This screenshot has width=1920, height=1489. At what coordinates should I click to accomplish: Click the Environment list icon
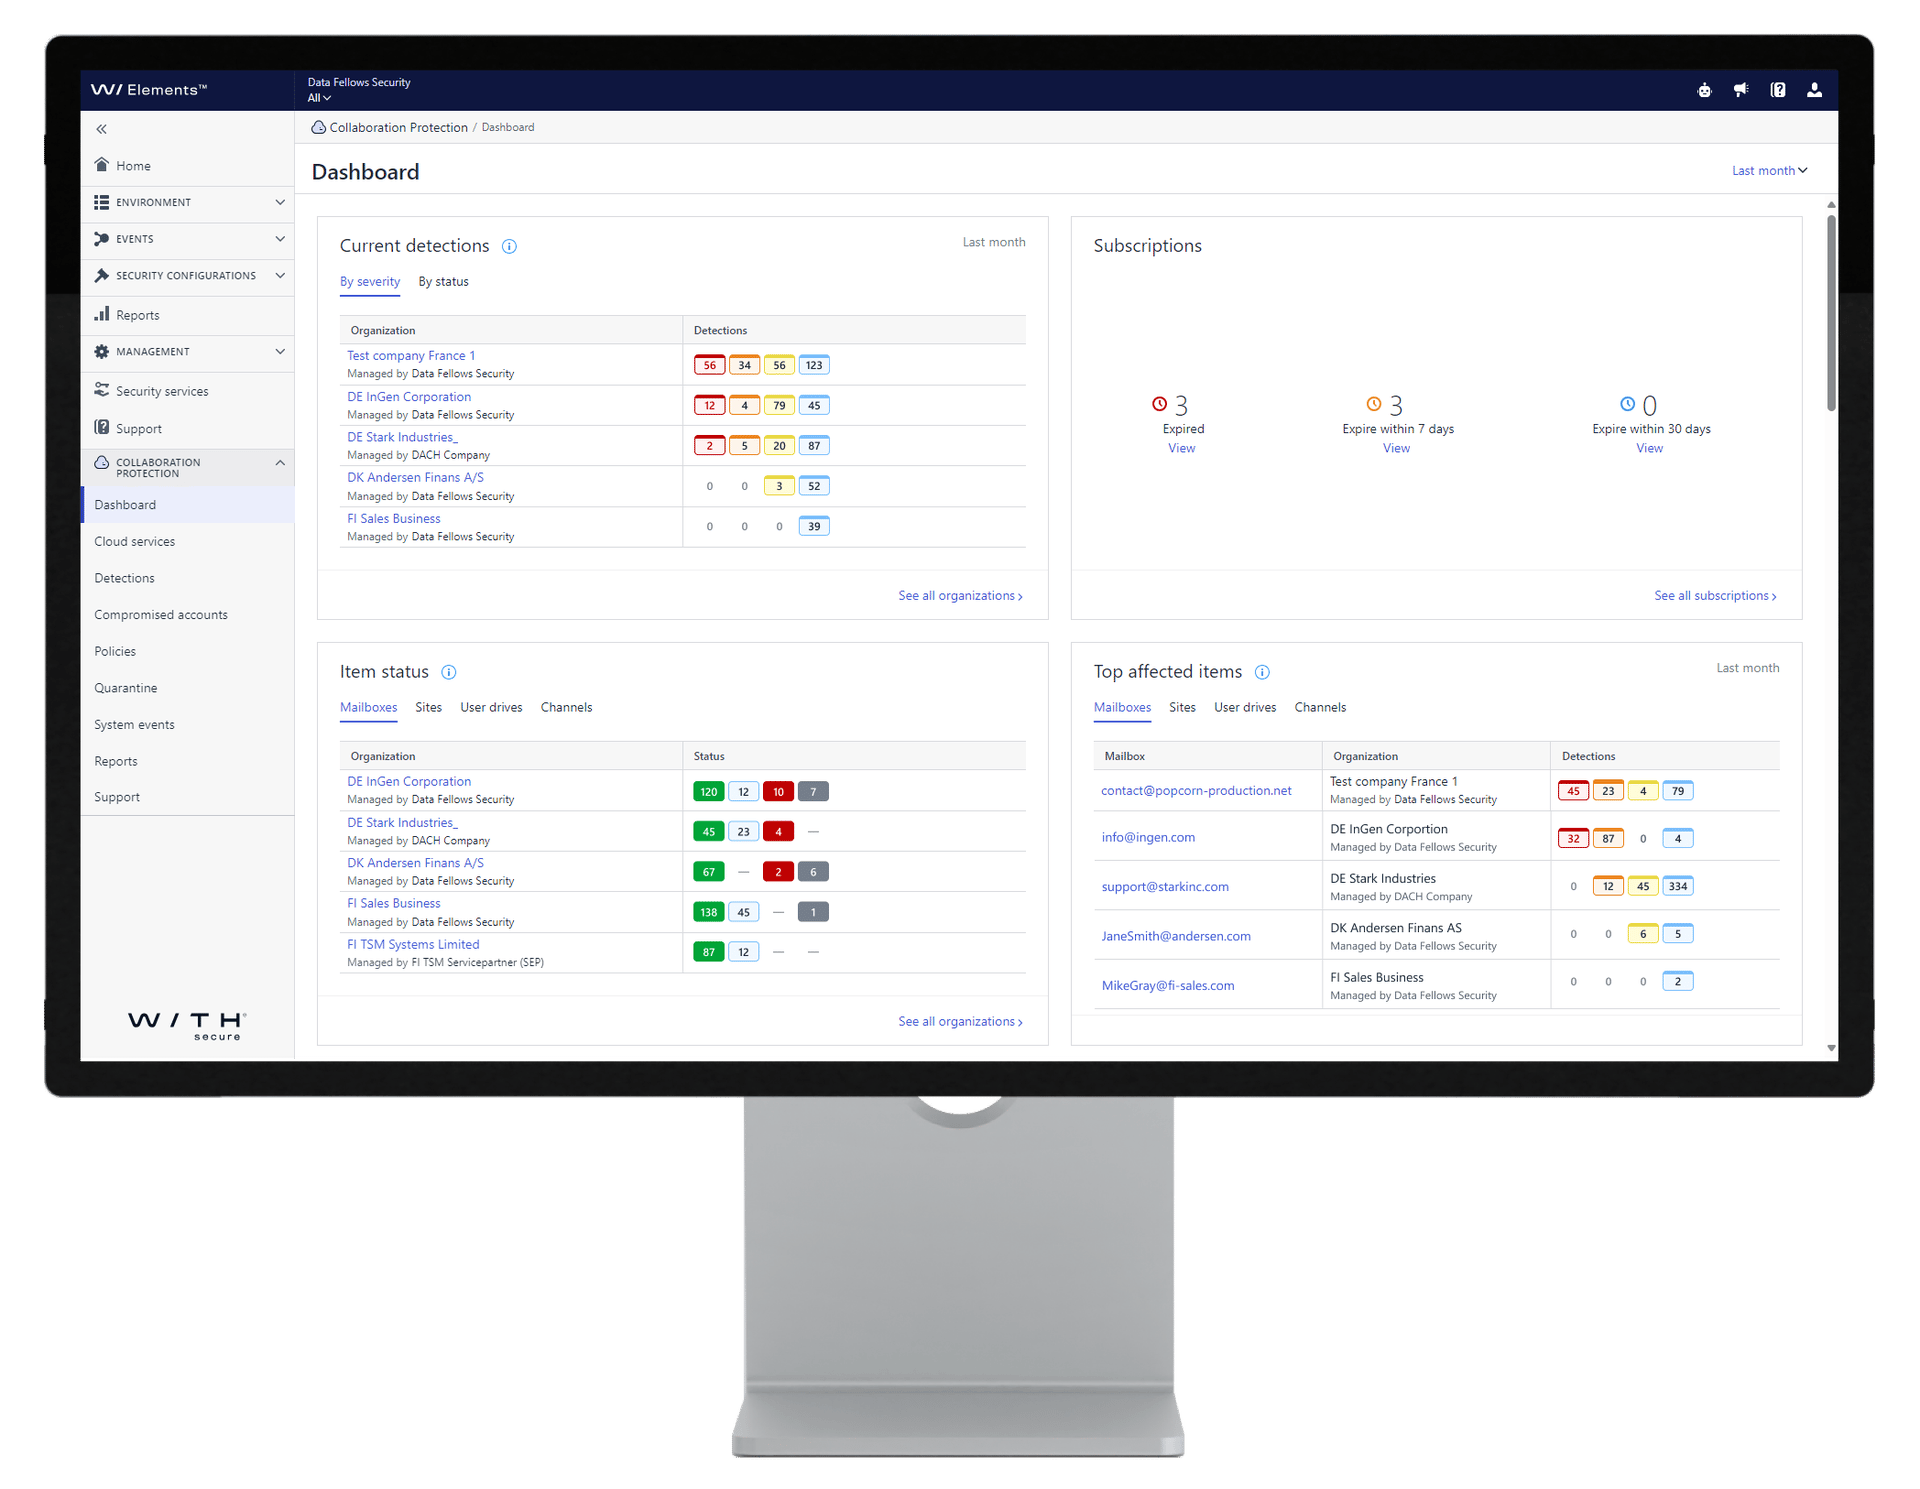pyautogui.click(x=101, y=202)
